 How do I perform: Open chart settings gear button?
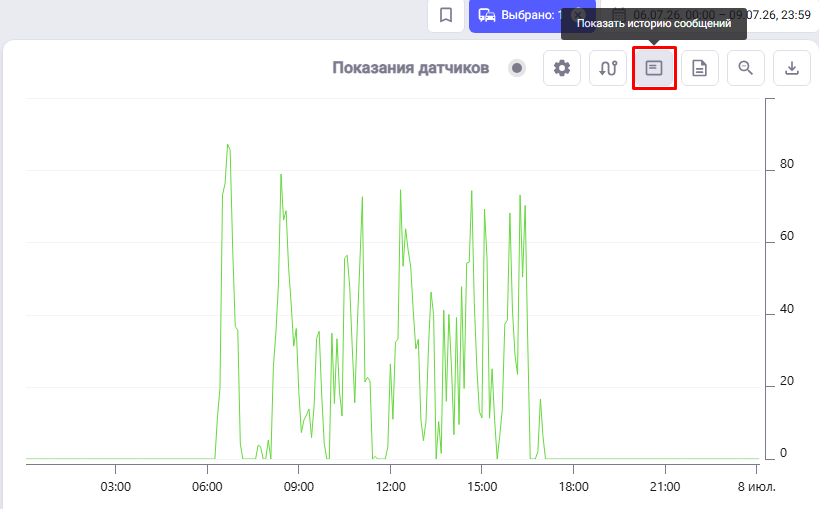562,68
